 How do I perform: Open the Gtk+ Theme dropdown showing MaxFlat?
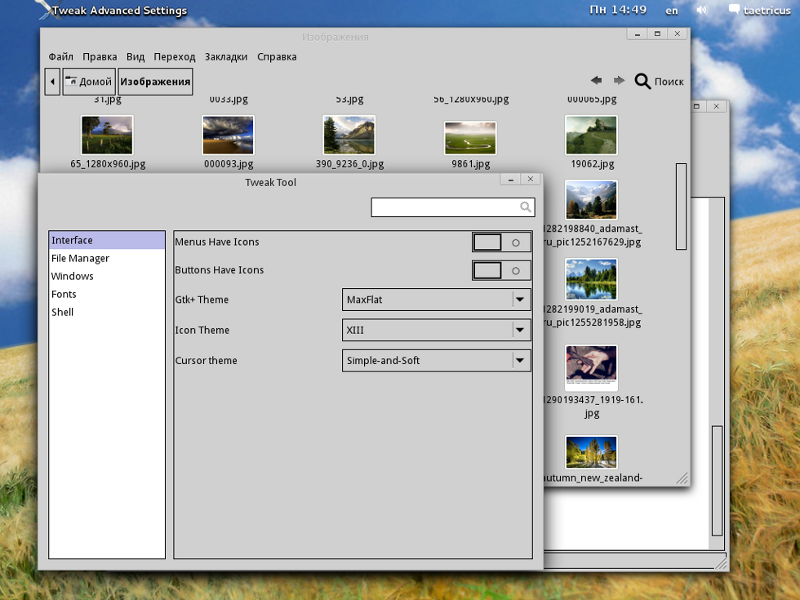click(436, 299)
